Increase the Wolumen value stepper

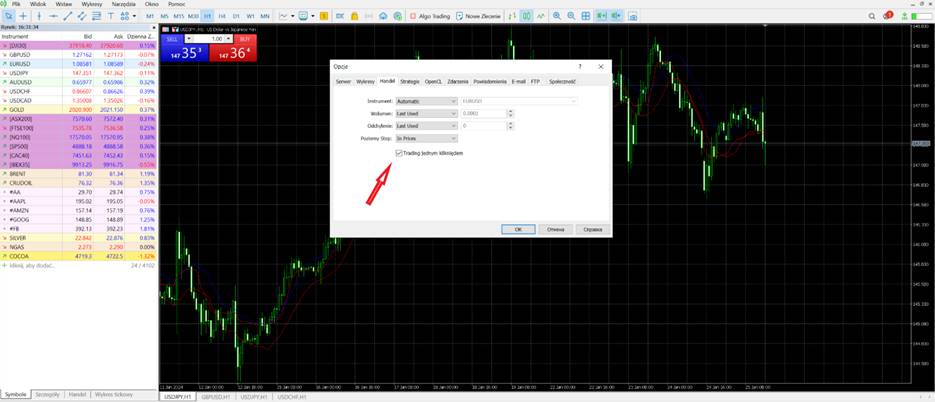[510, 112]
